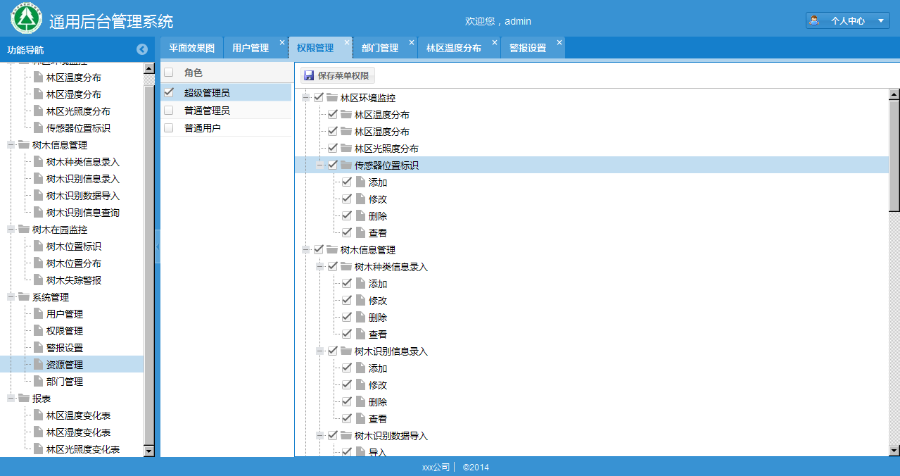
Task: Open 树木识别数据导入 in the sidebar
Action: 83,195
